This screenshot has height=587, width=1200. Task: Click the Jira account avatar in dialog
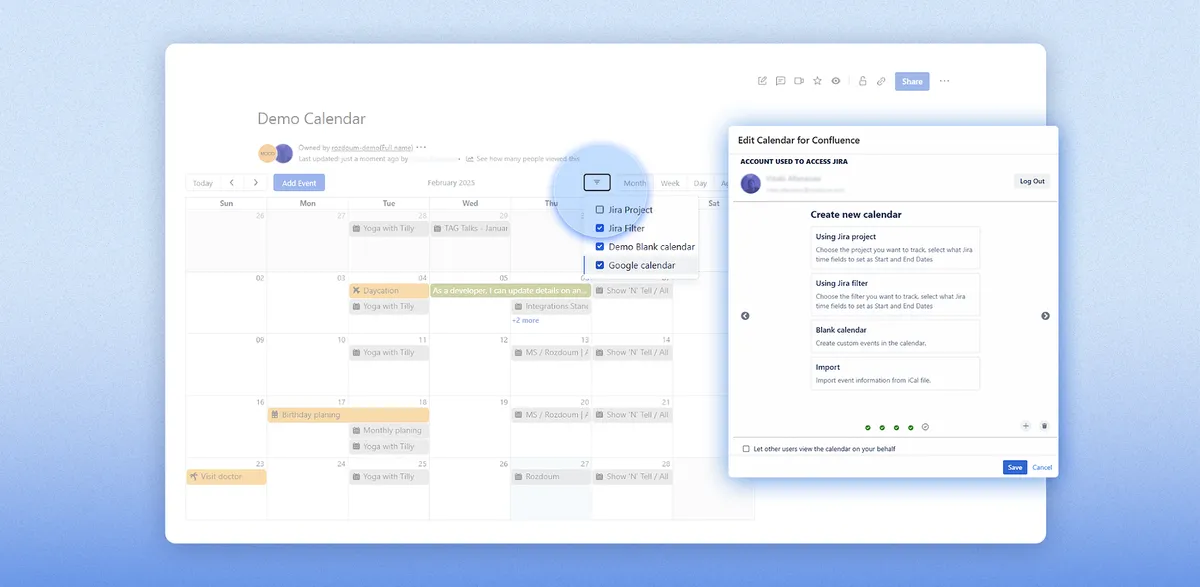click(750, 183)
